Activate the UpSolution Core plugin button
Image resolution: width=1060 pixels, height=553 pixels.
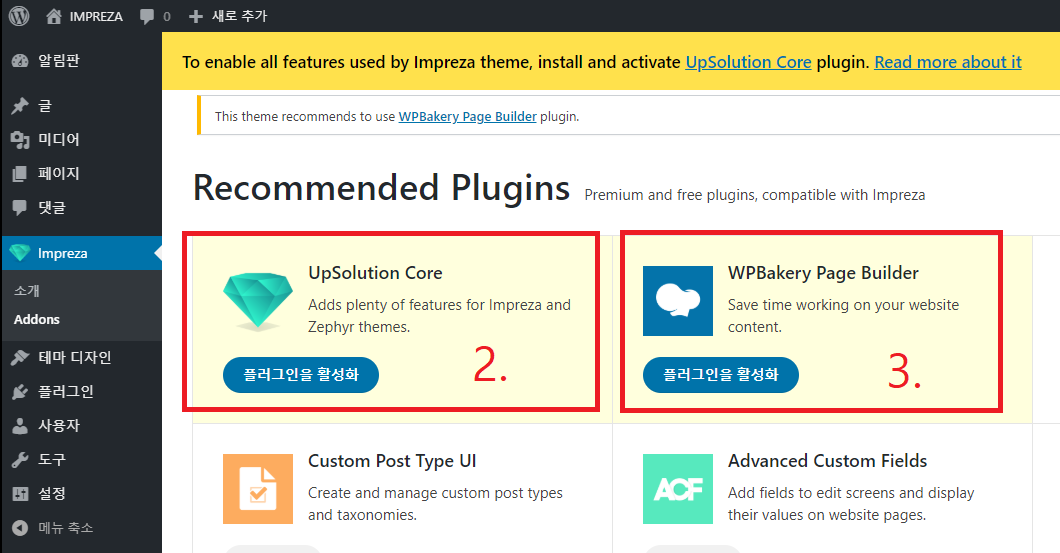(300, 375)
